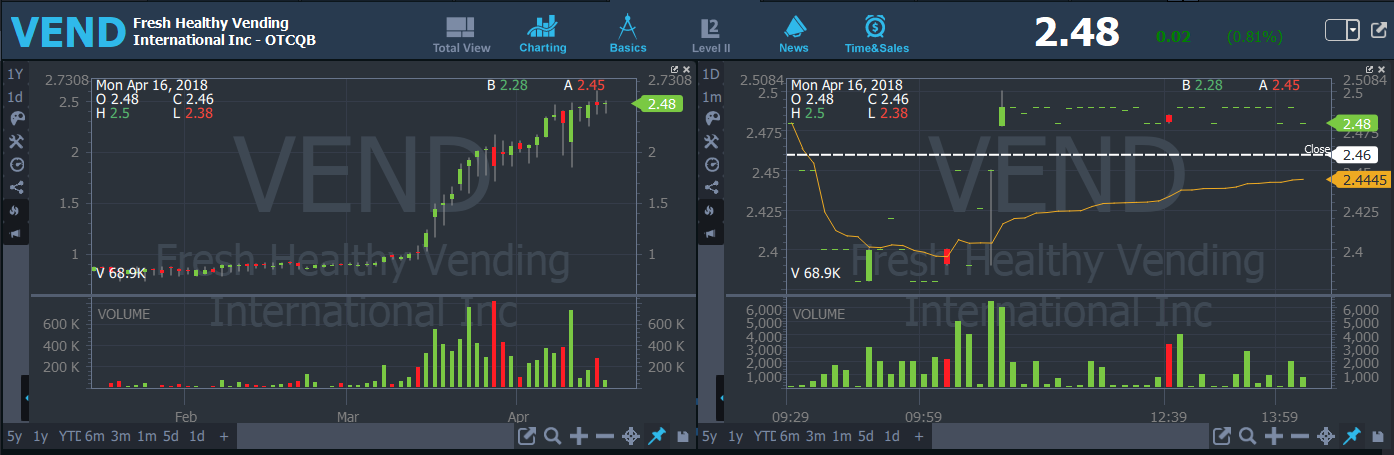Open color palette settings in left chart
Screen dimensions: 1394x455
coord(15,119)
